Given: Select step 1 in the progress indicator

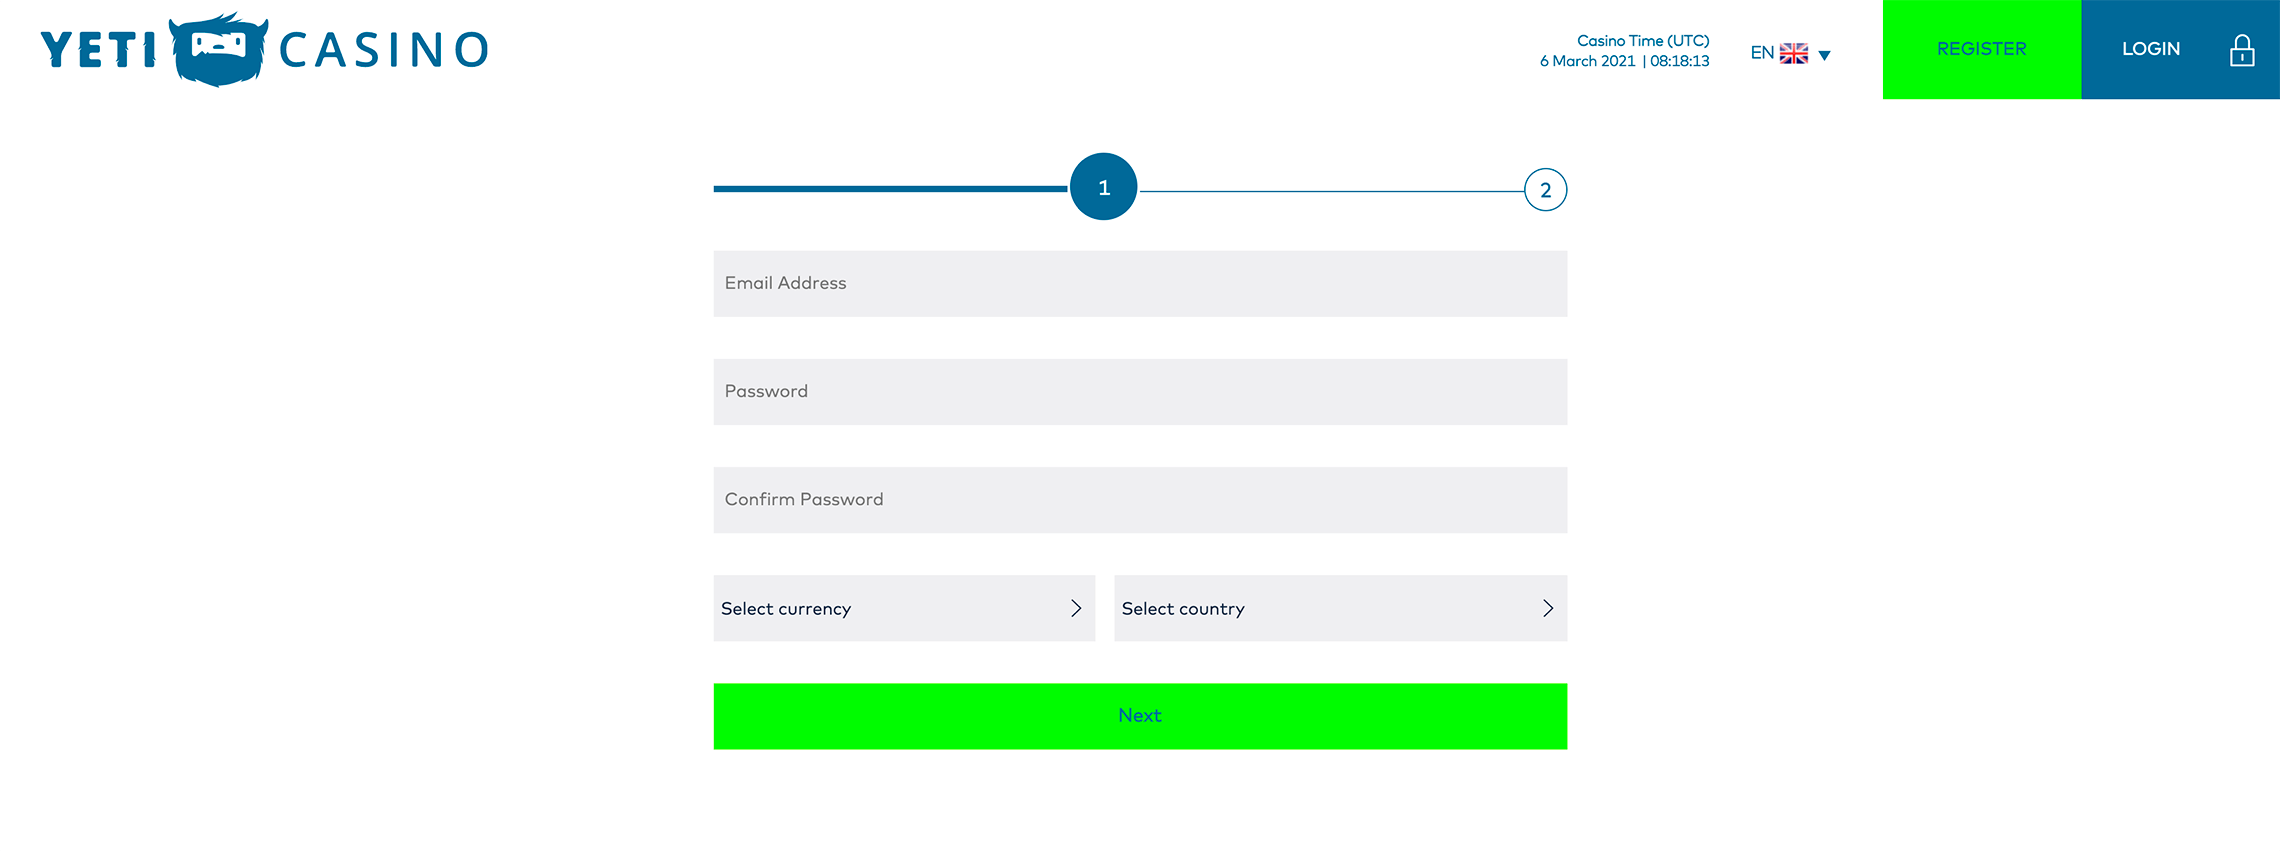Looking at the screenshot, I should 1104,187.
